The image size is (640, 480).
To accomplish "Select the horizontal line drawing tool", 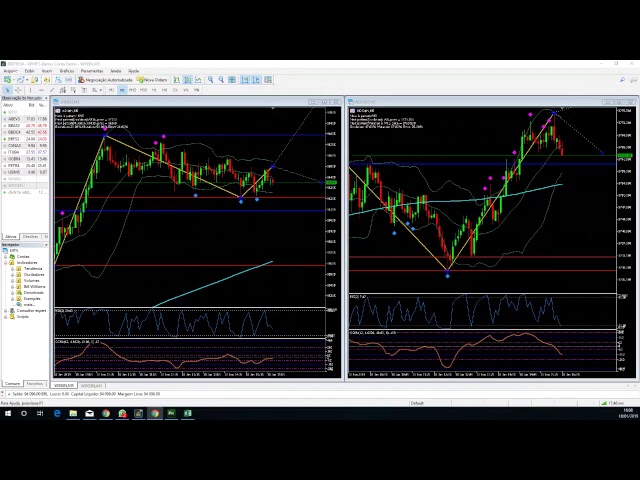I will pyautogui.click(x=41, y=90).
